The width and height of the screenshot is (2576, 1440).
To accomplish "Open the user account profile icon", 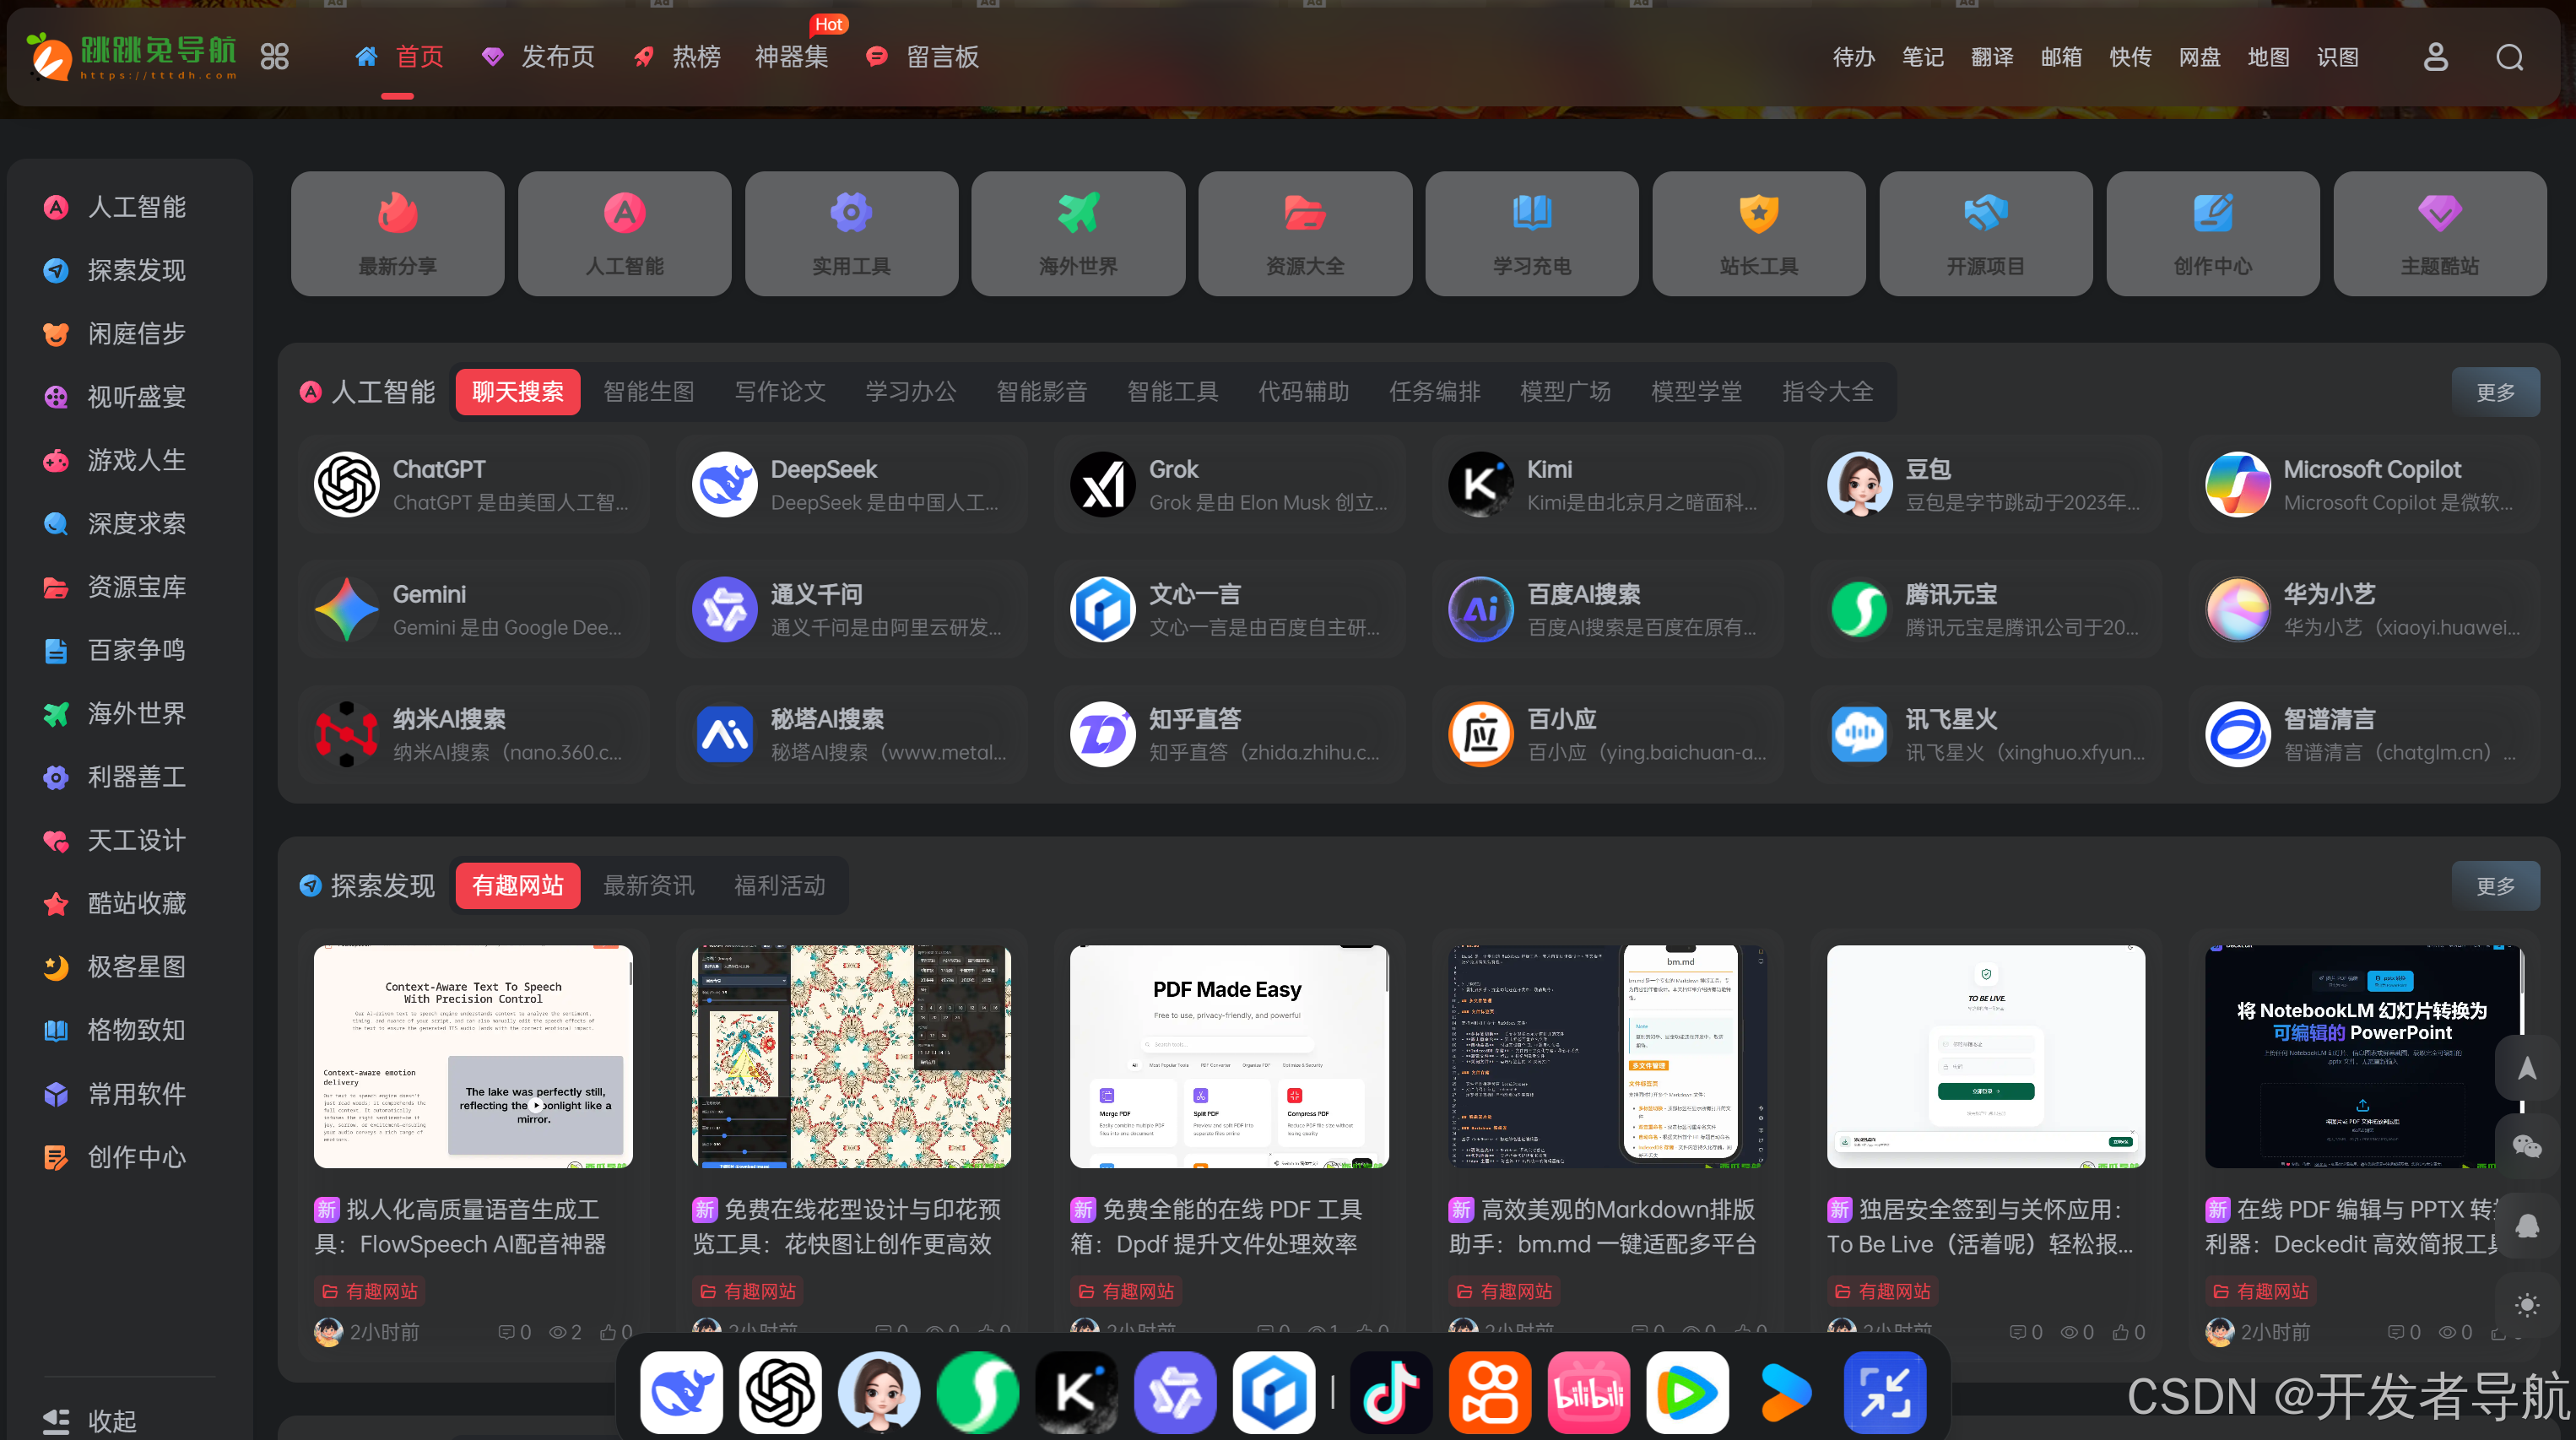I will pyautogui.click(x=2435, y=57).
